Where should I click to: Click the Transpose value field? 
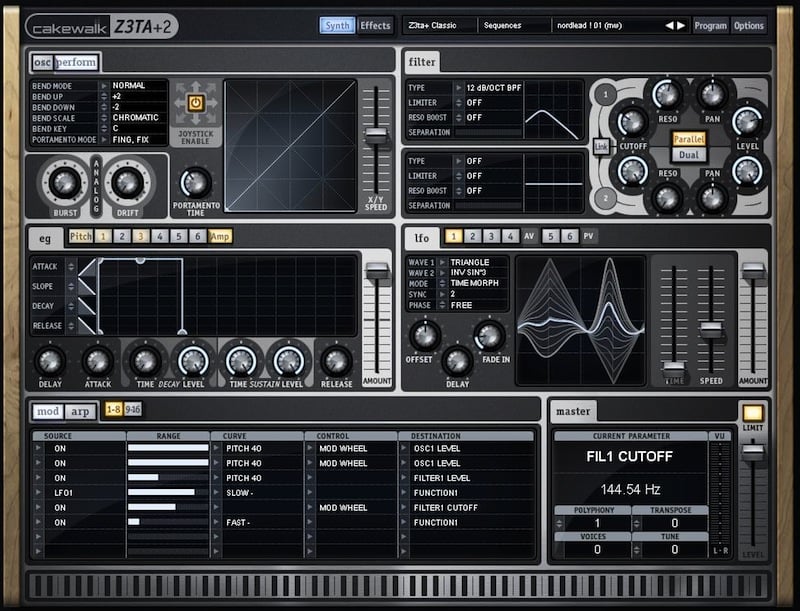pyautogui.click(x=674, y=523)
